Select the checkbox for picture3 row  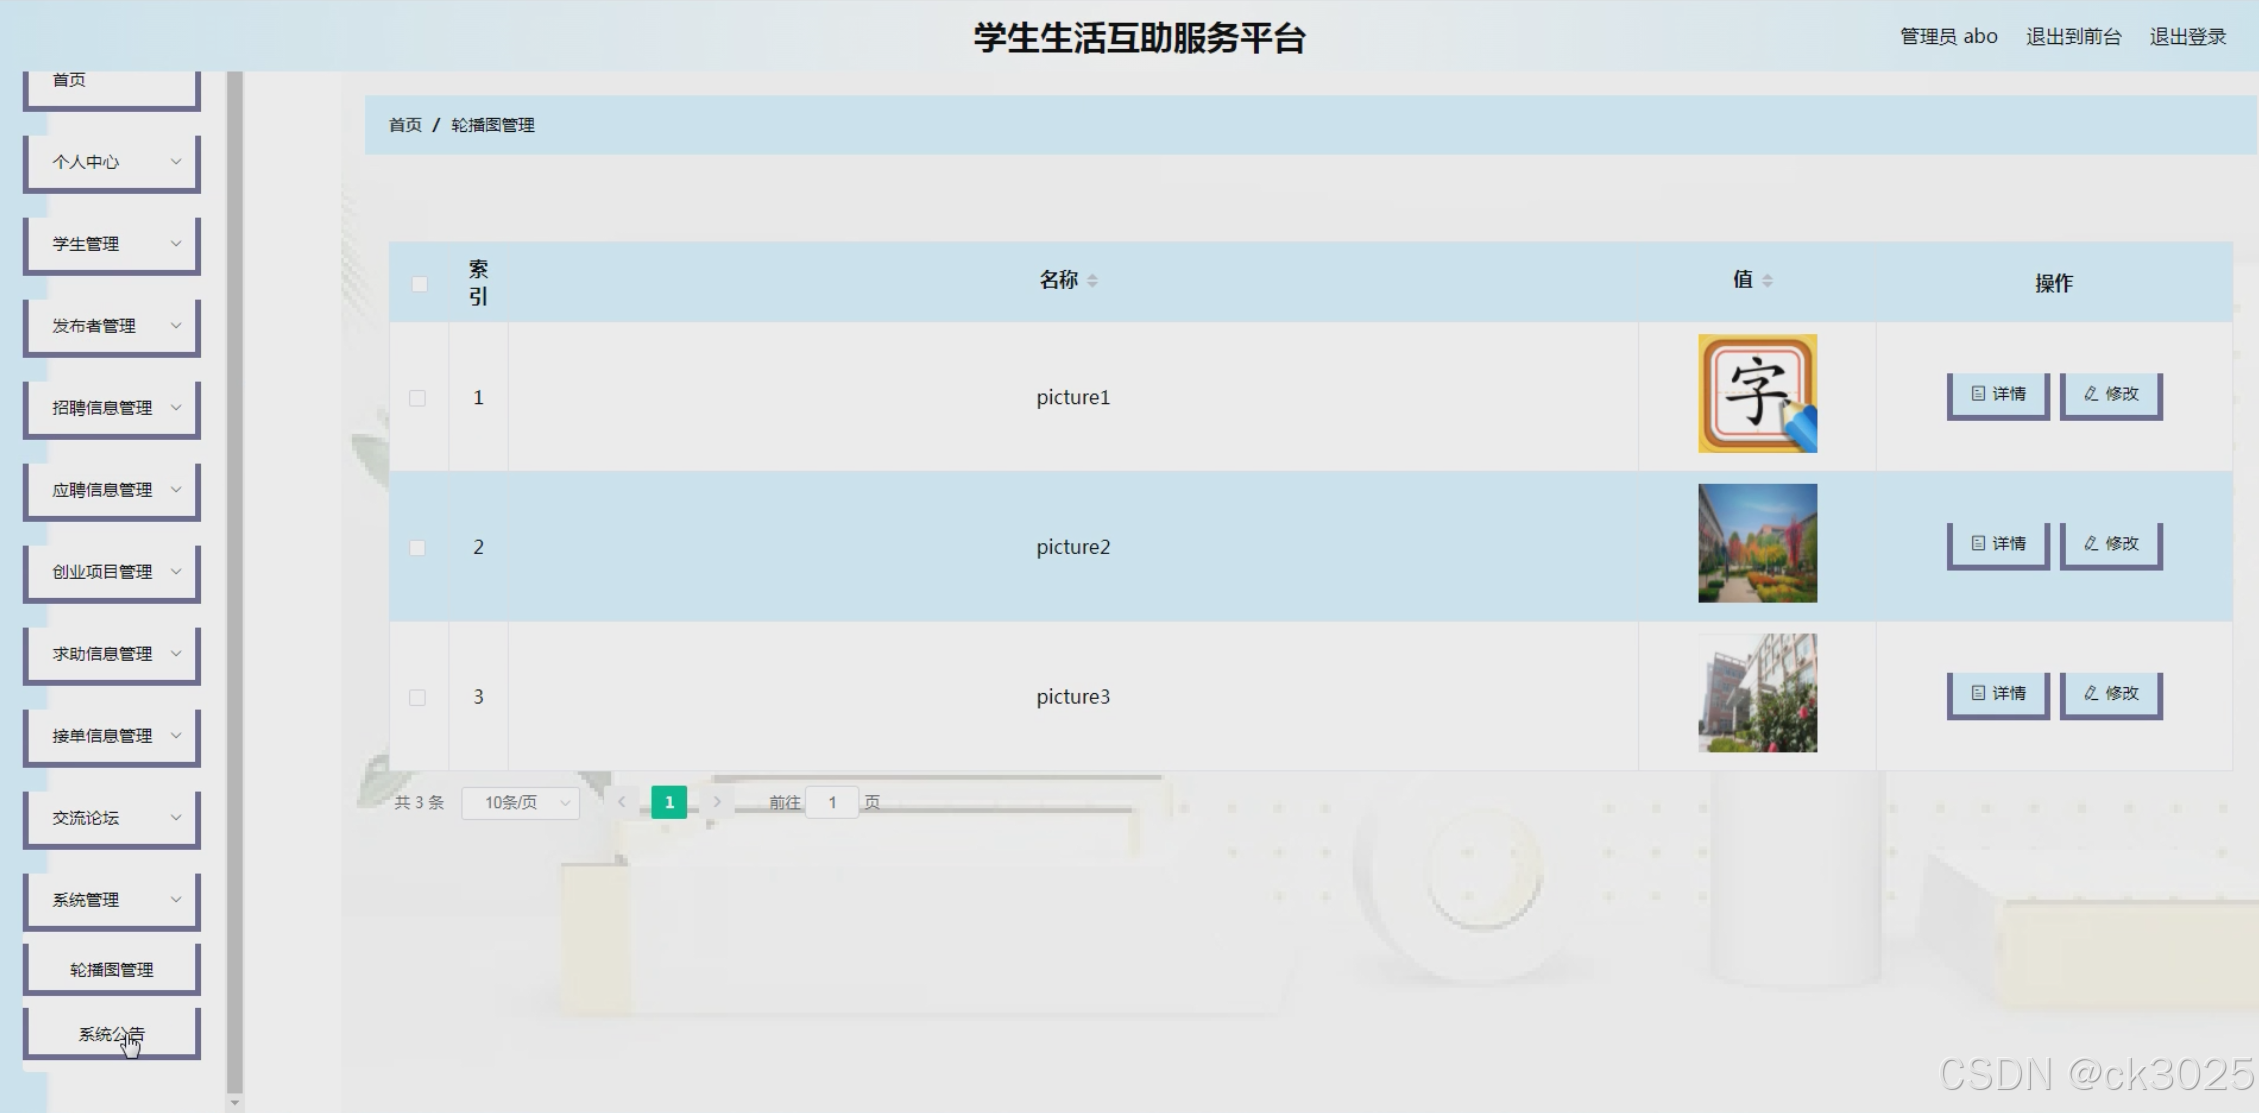tap(417, 698)
